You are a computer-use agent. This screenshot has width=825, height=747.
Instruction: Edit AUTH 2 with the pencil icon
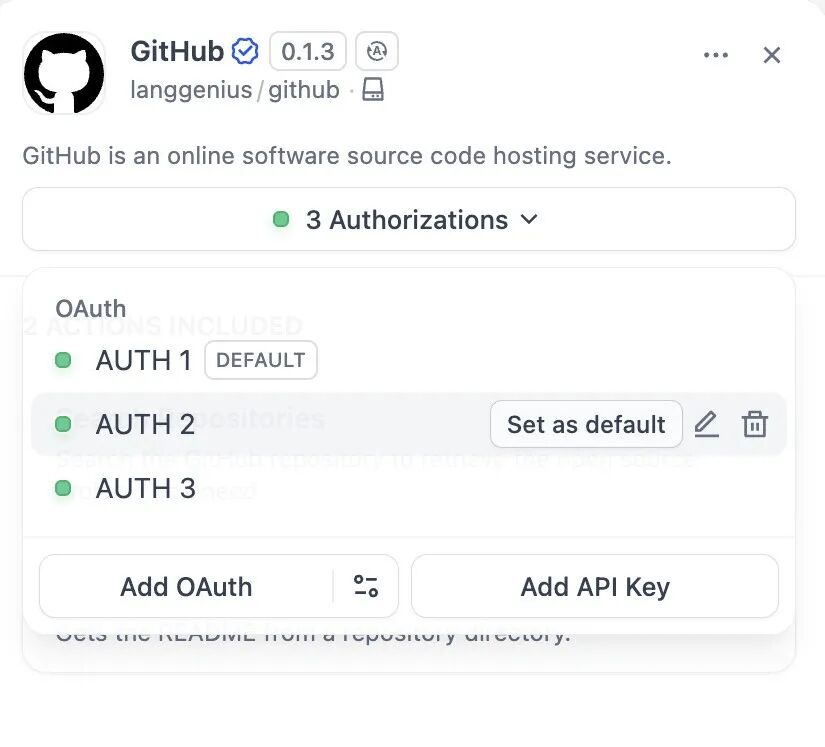click(x=706, y=424)
